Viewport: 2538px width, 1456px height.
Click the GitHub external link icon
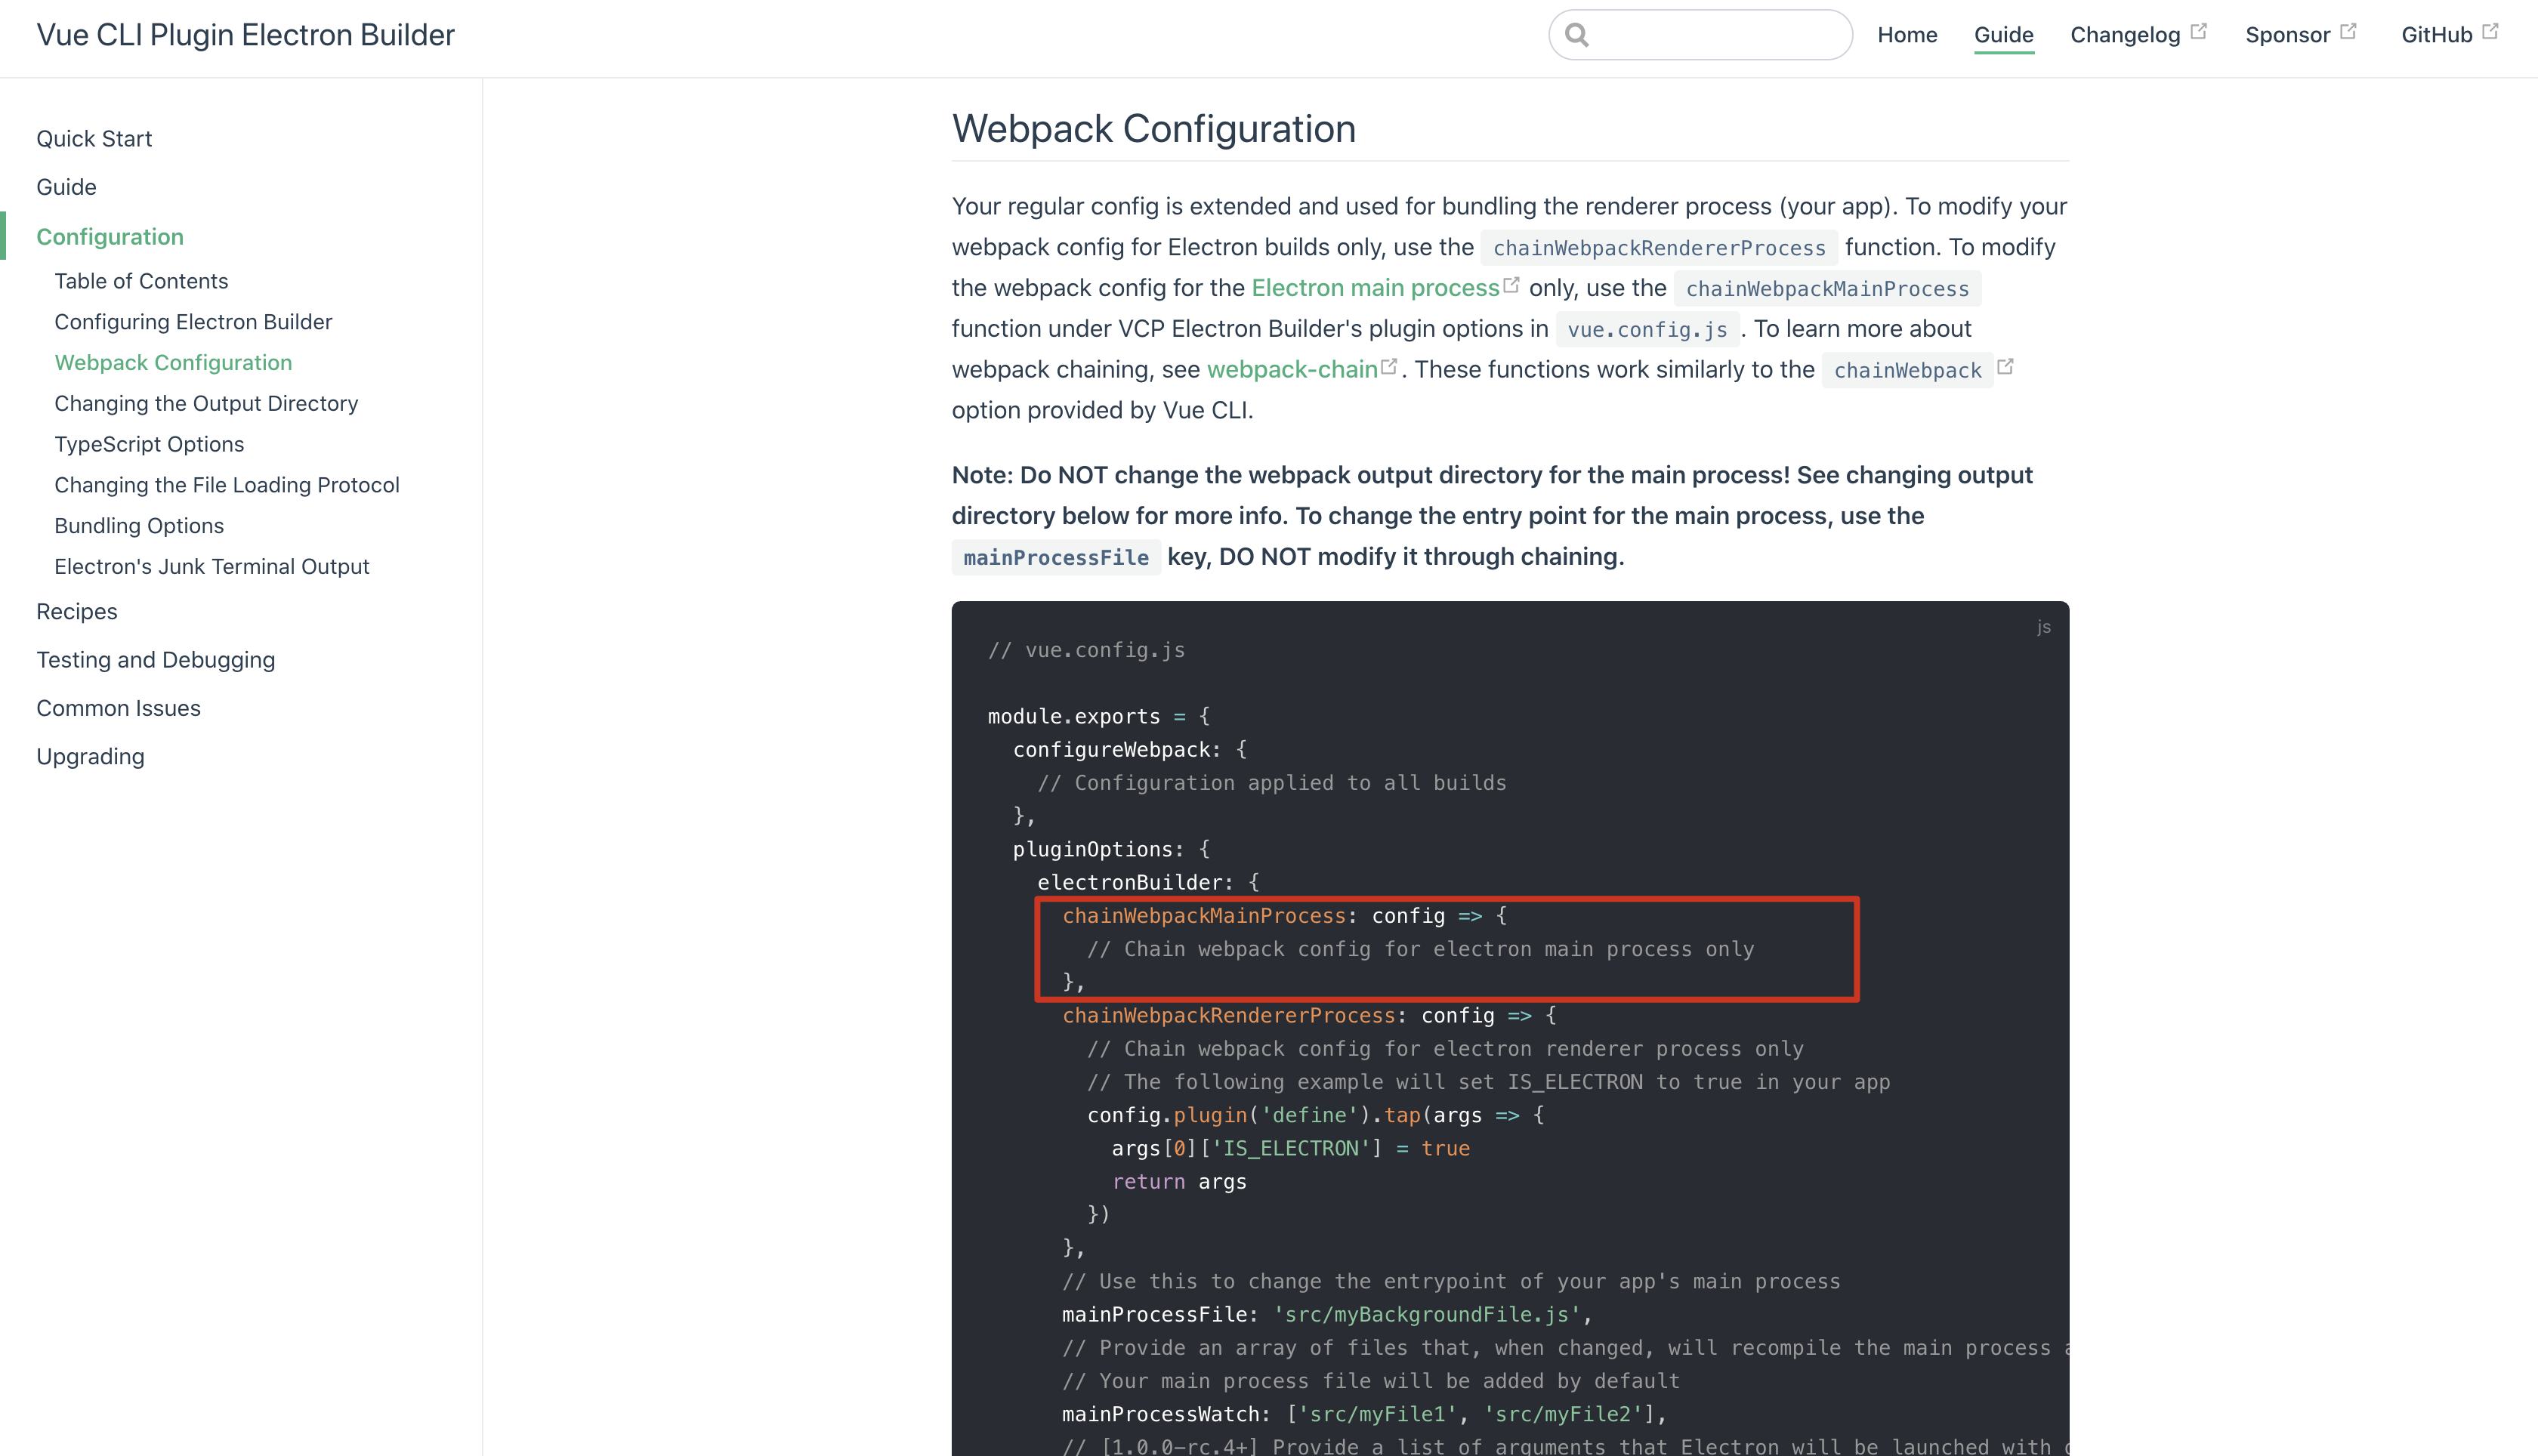(x=2490, y=31)
